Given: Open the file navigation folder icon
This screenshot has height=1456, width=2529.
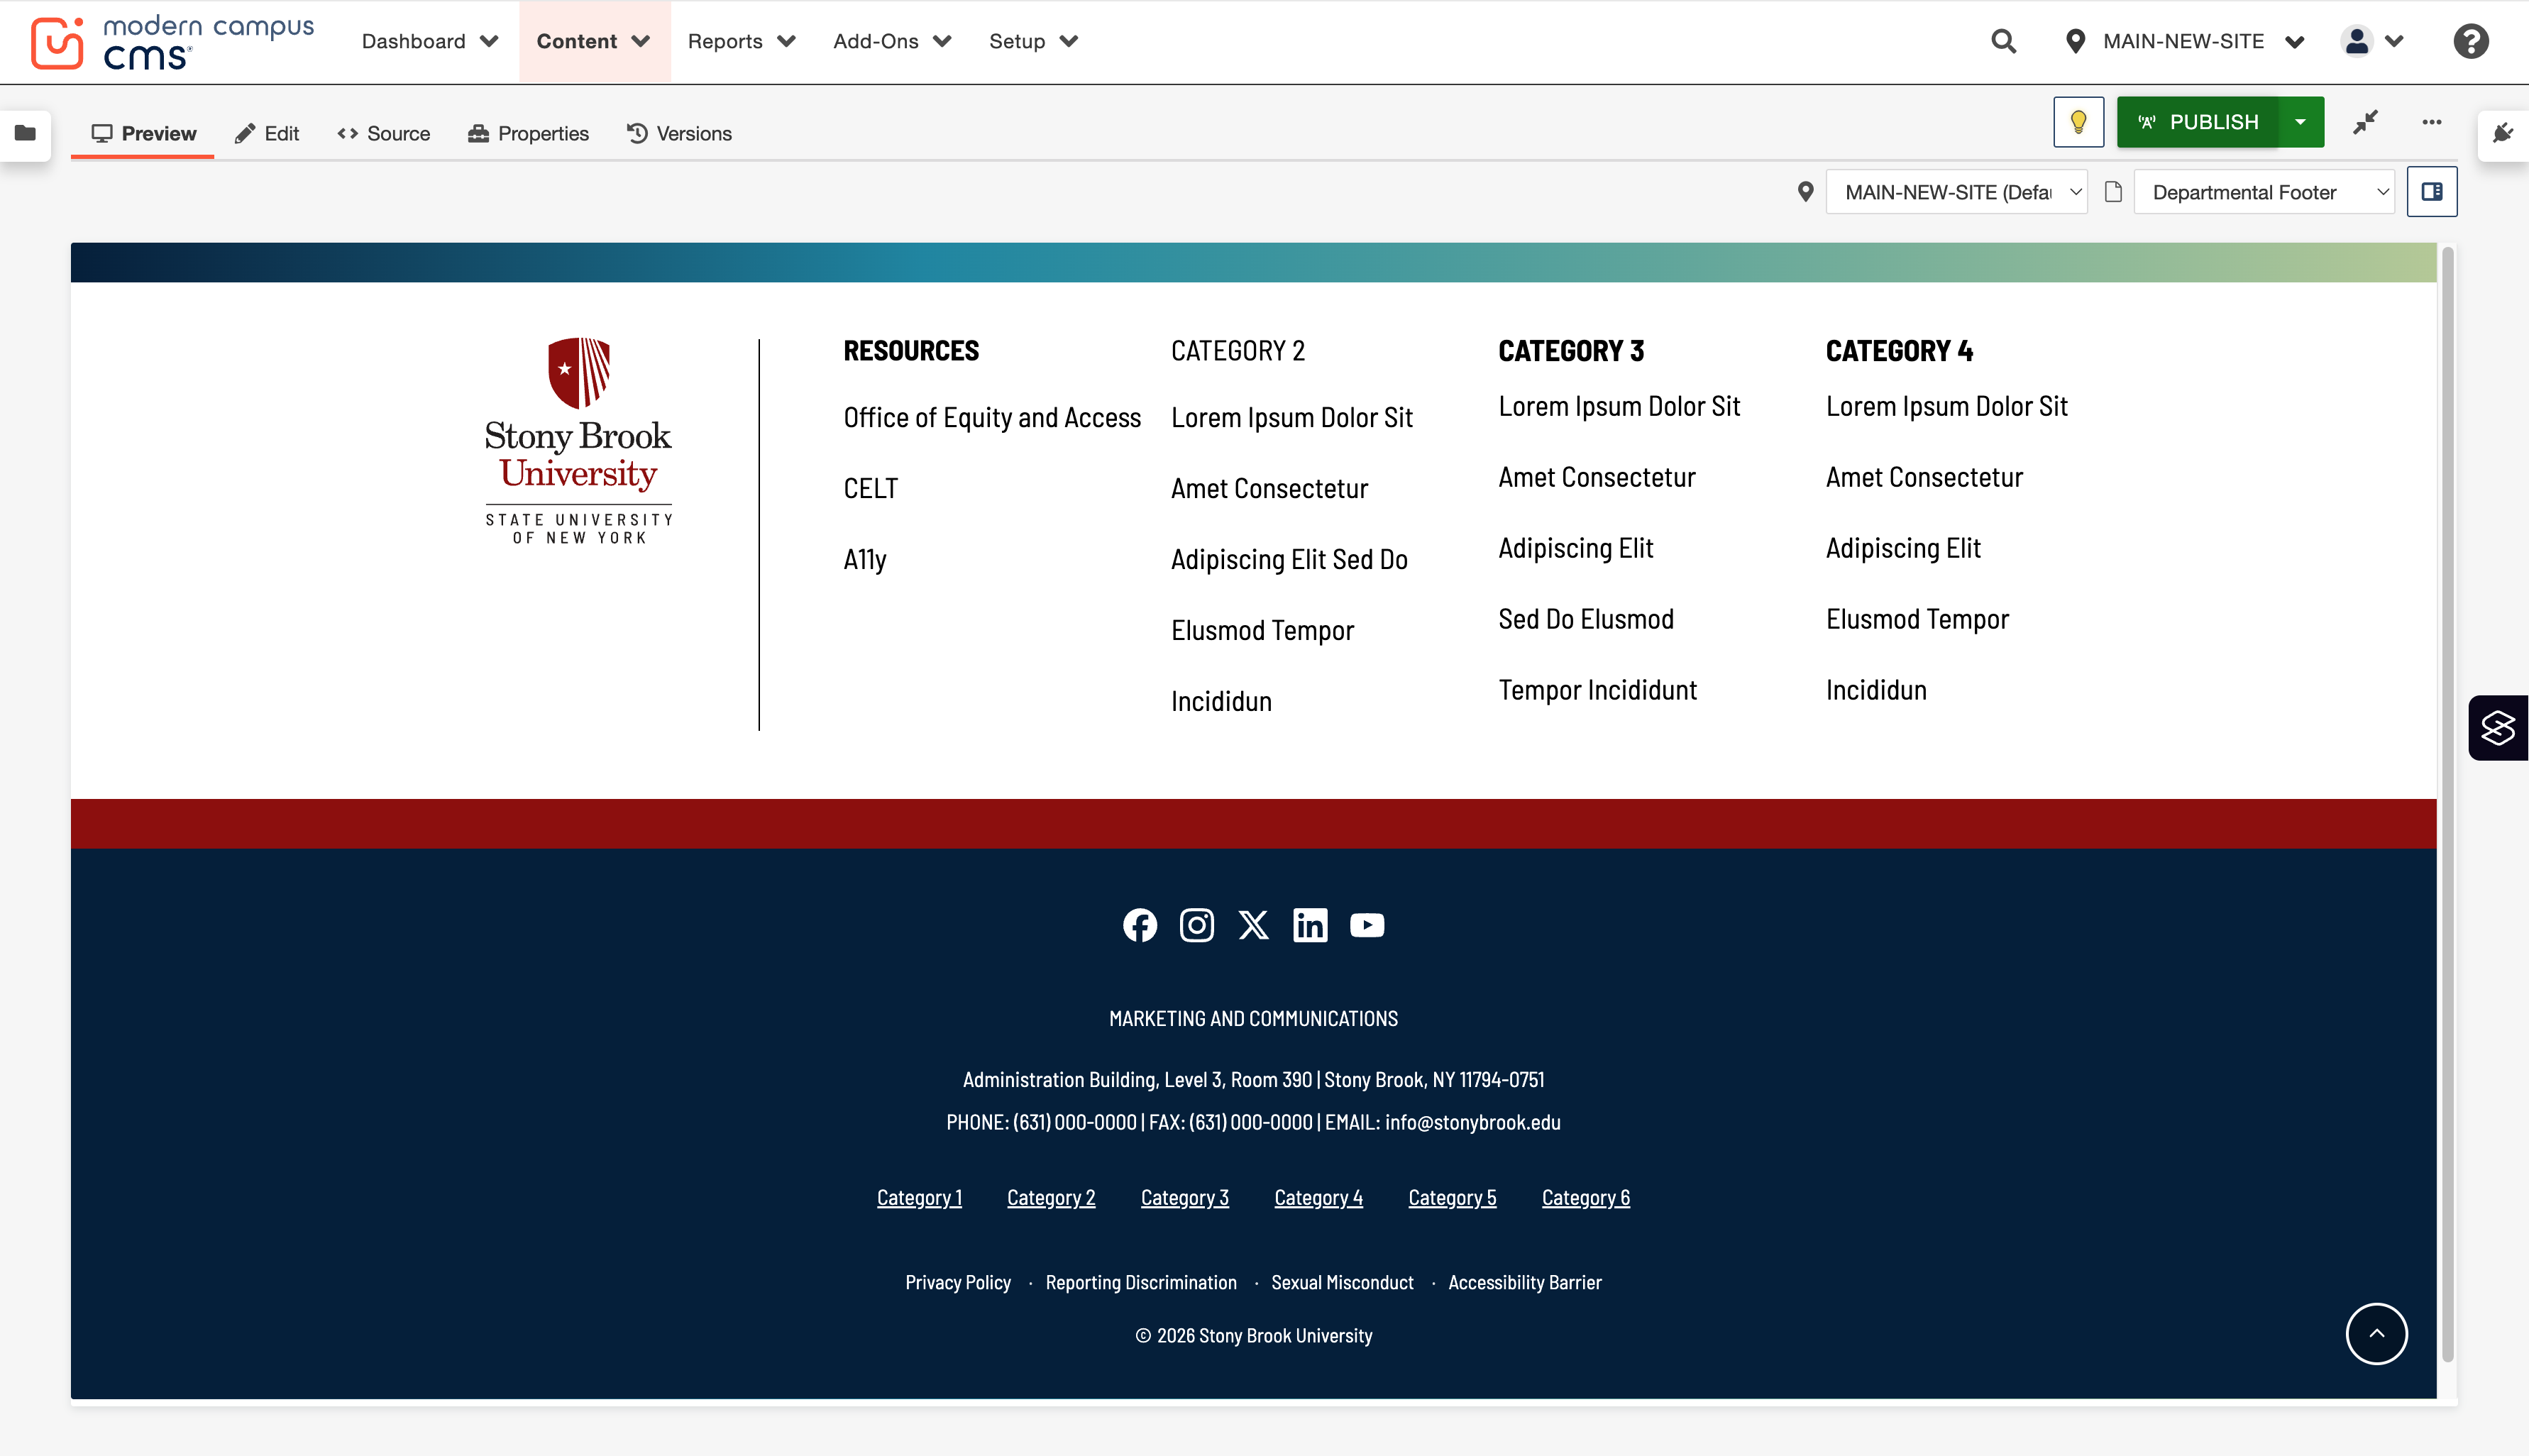Looking at the screenshot, I should pyautogui.click(x=25, y=133).
